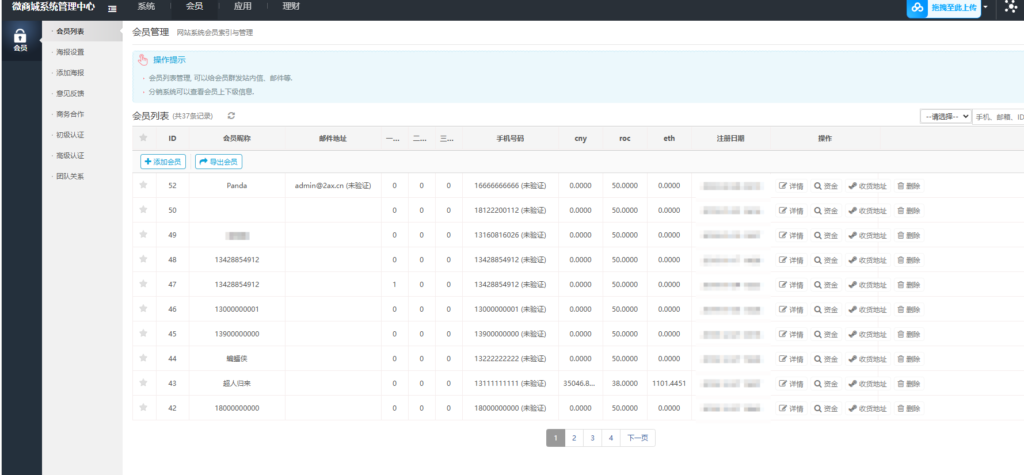
Task: Click the member search input field
Action: tap(998, 116)
